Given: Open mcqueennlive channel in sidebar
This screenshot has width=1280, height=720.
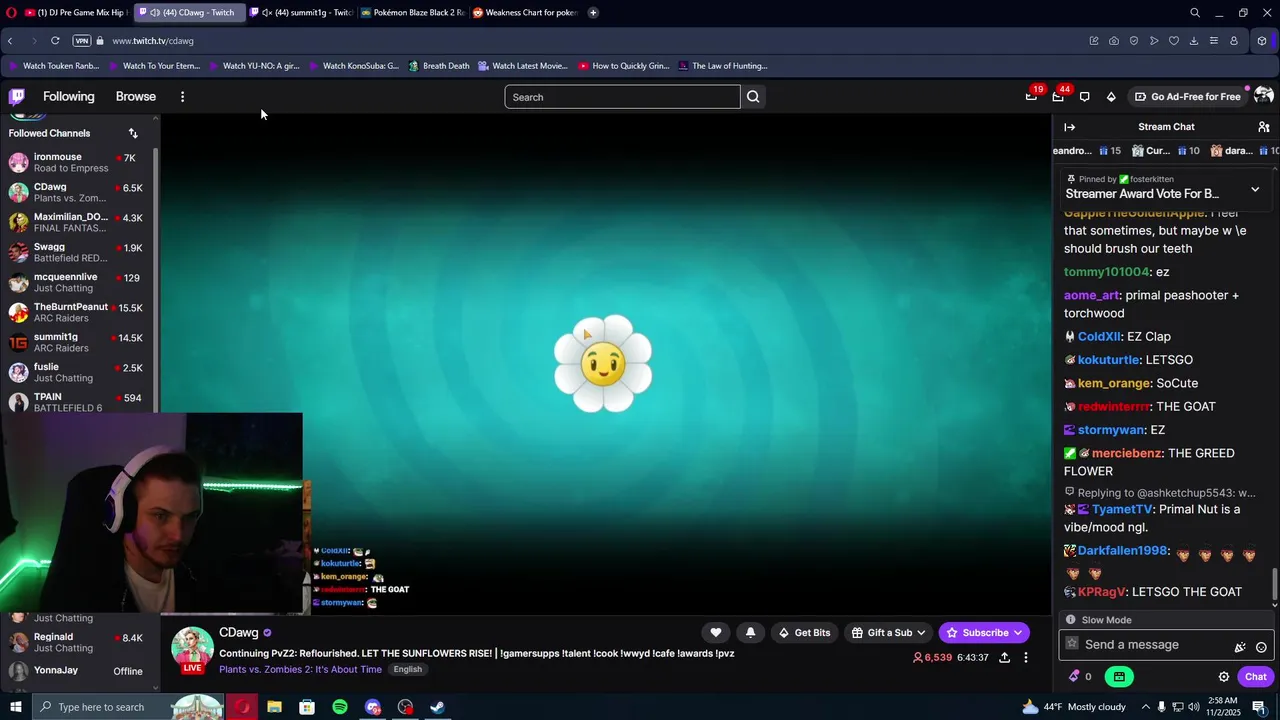Looking at the screenshot, I should 78,282.
